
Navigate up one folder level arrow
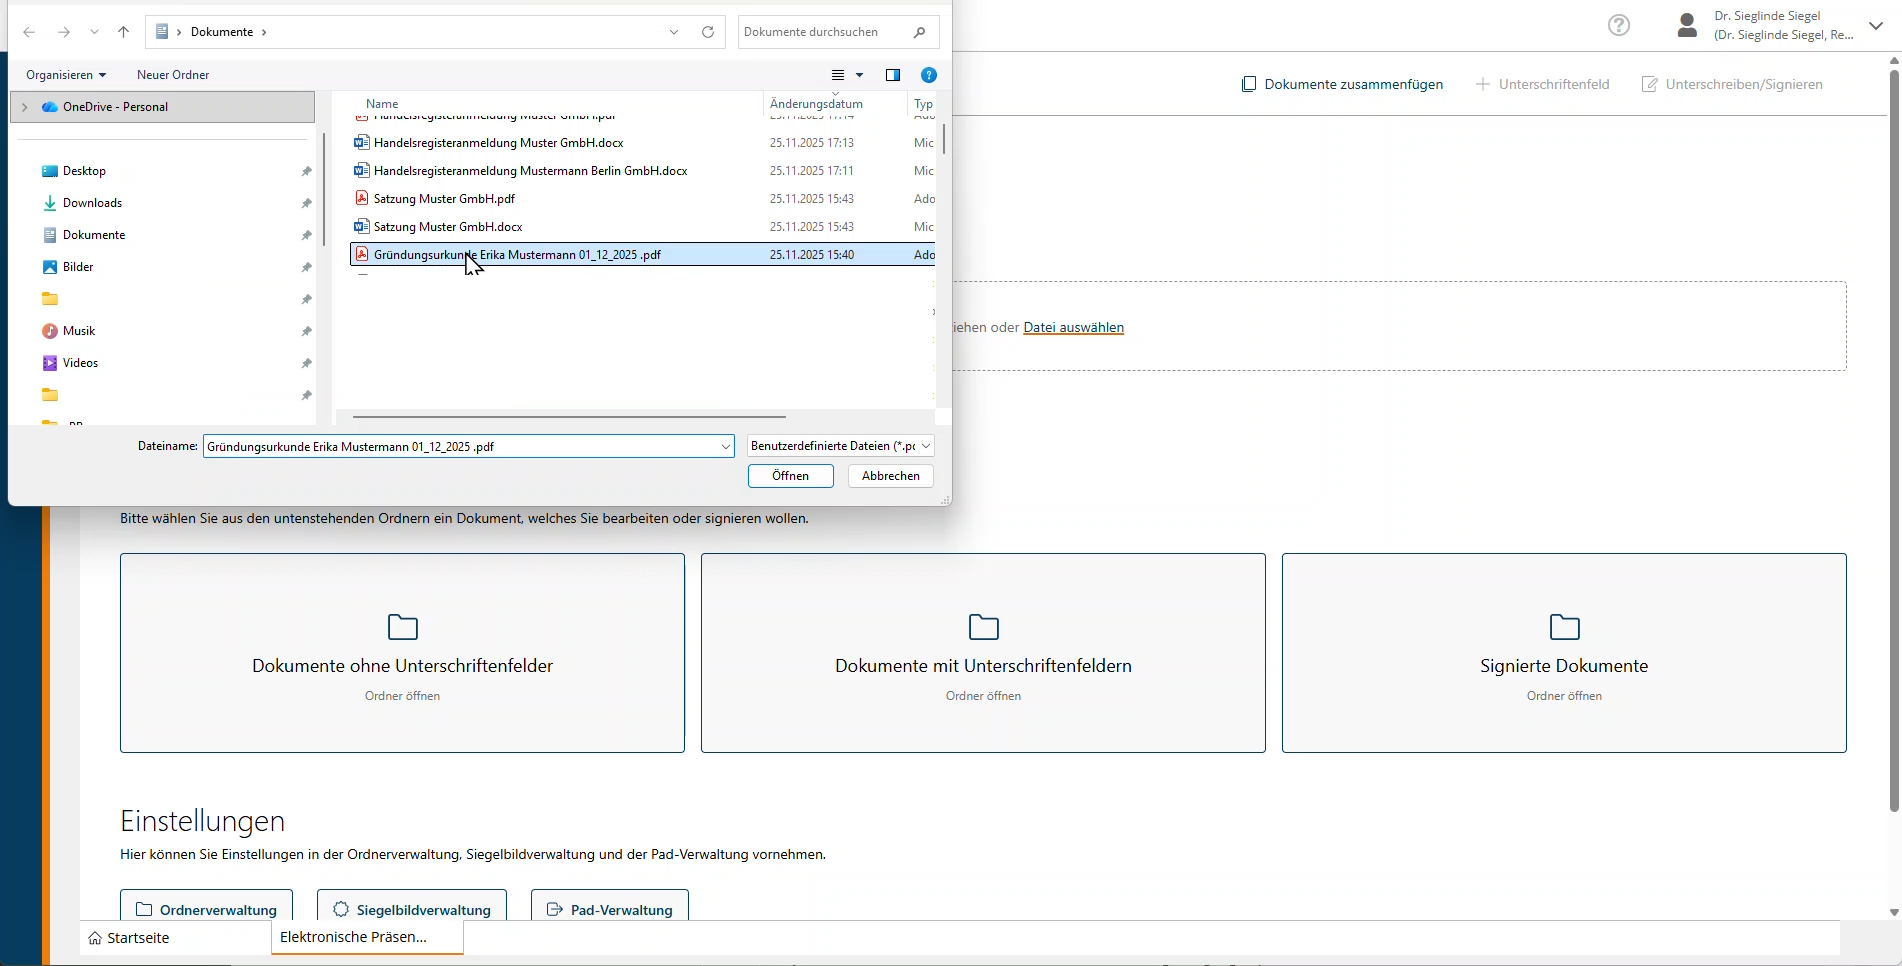(124, 32)
